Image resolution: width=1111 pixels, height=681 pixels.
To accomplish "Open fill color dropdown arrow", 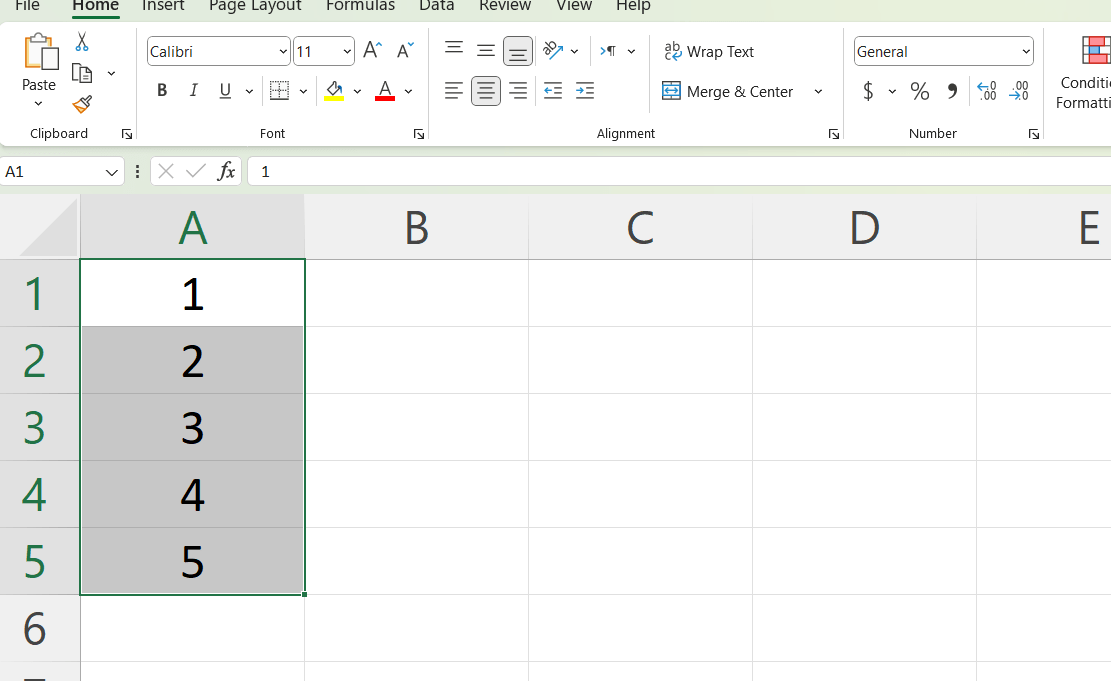I will (357, 91).
